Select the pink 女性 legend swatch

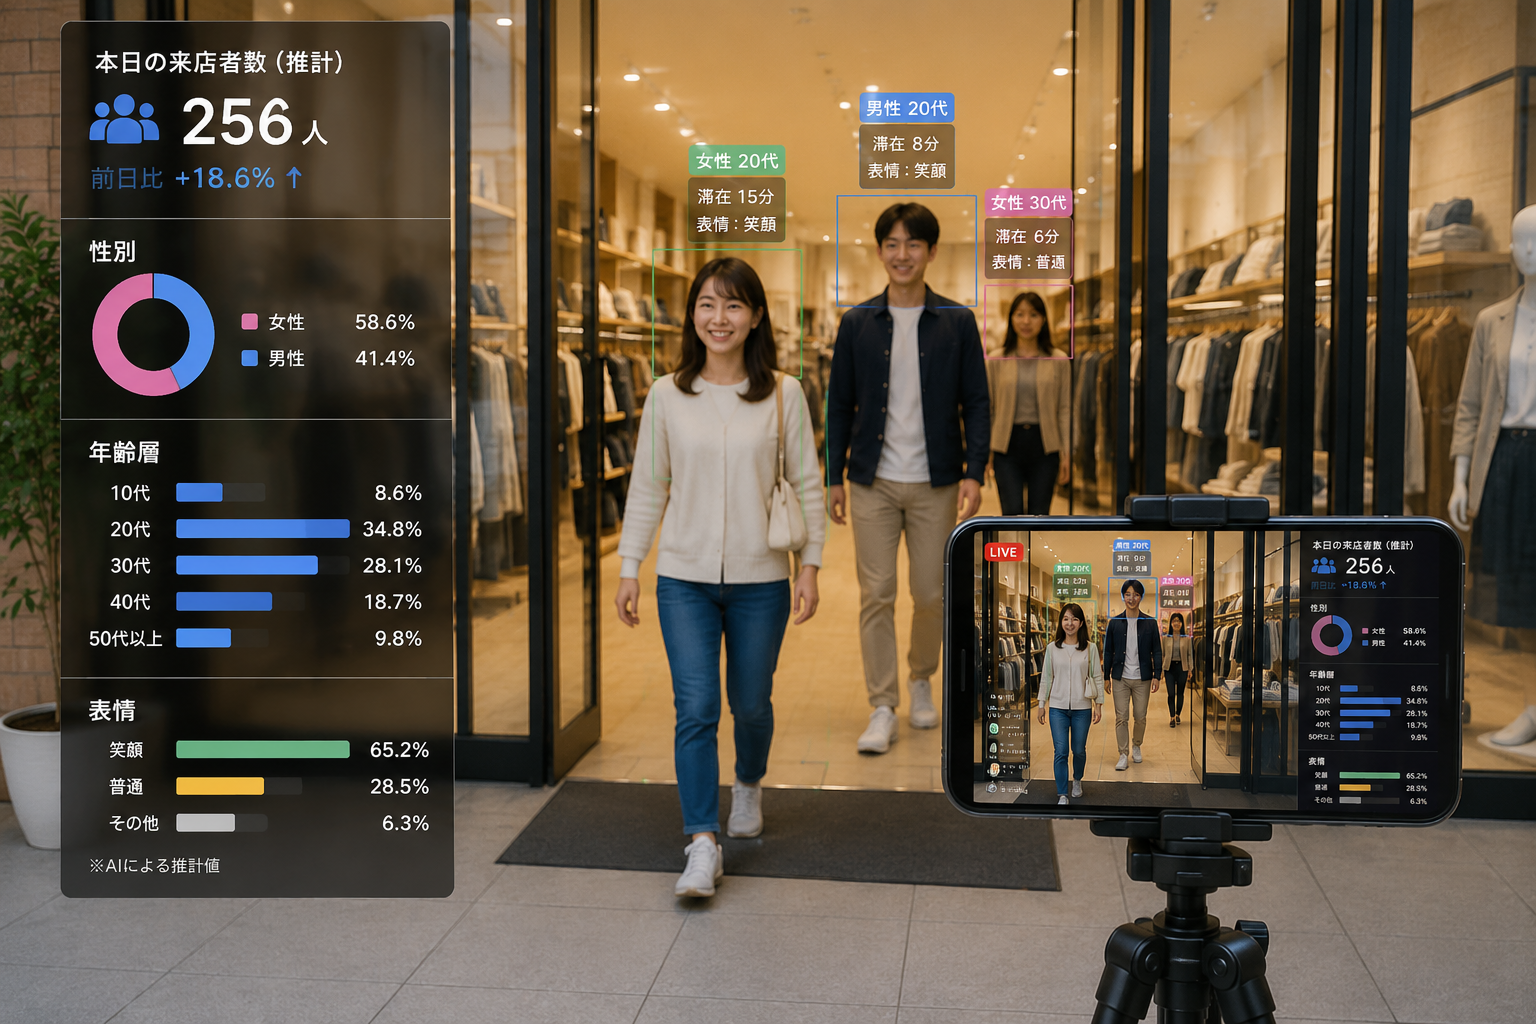tap(250, 322)
